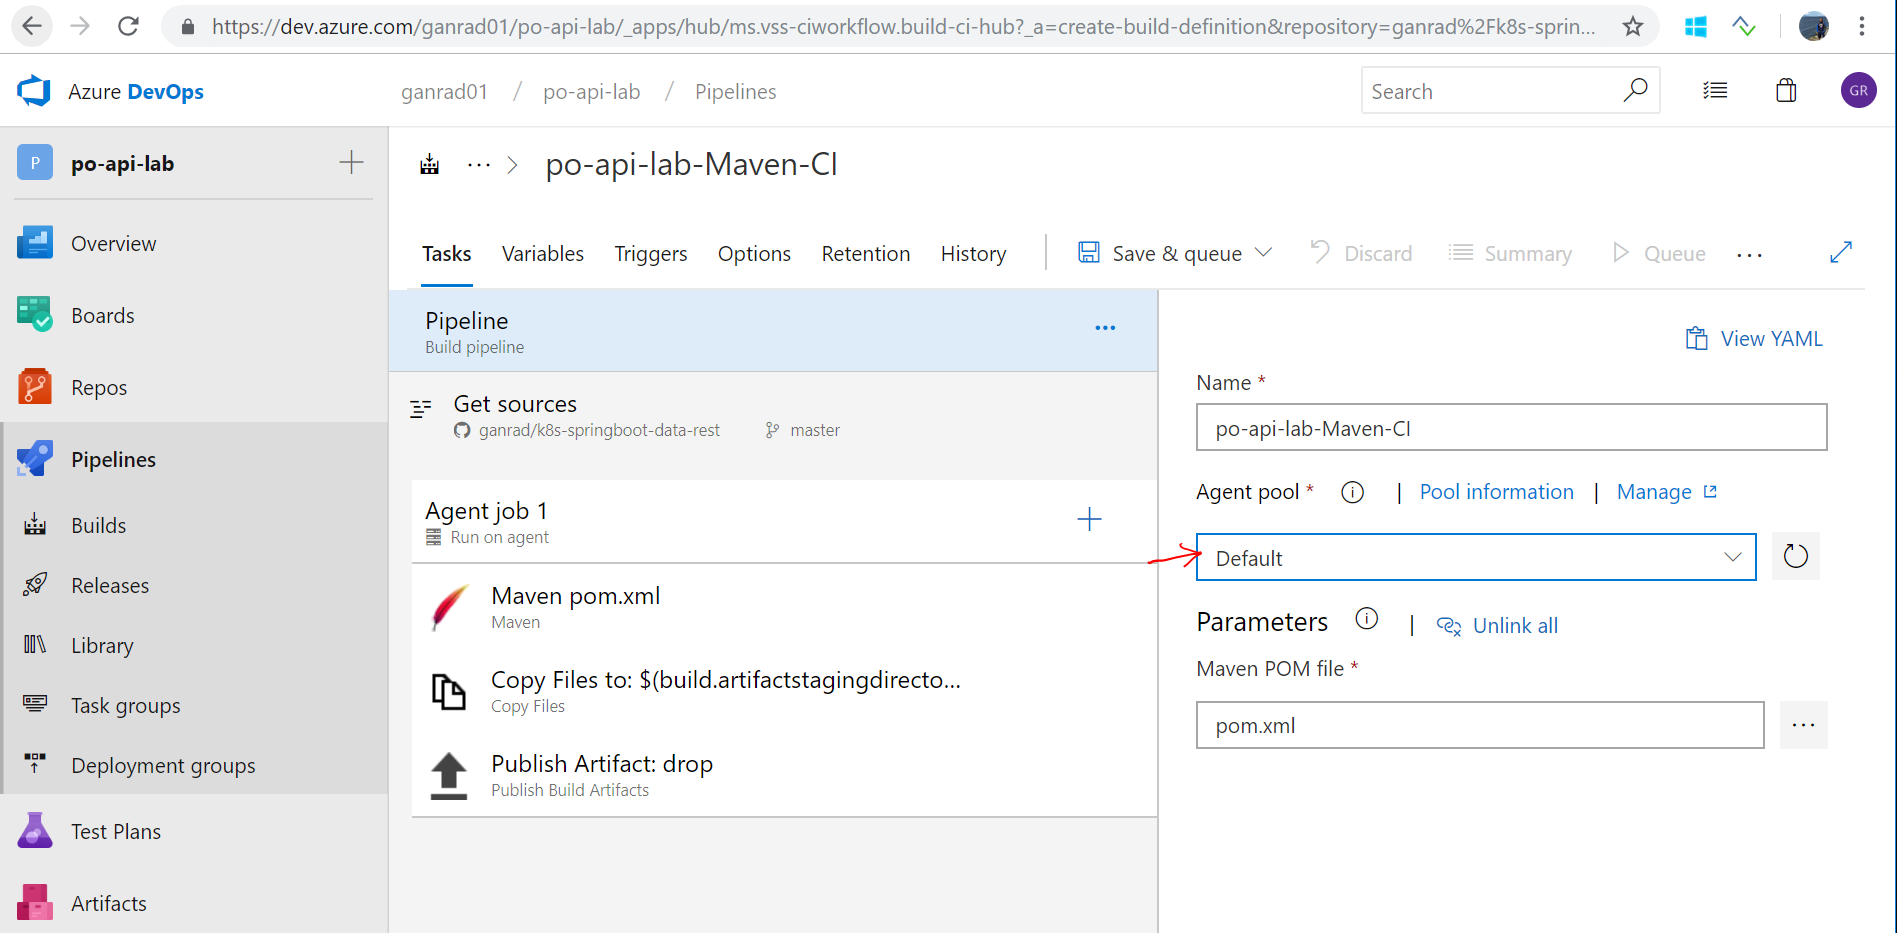1897x933 pixels.
Task: Switch to the Triggers tab
Action: click(x=651, y=254)
